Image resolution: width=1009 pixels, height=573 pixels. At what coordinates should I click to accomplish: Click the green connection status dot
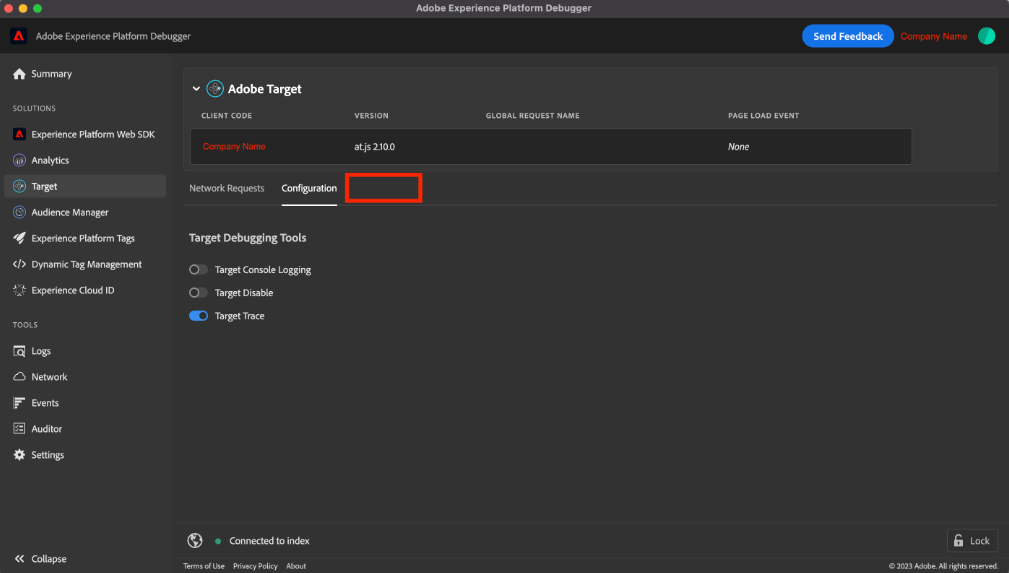pos(218,541)
